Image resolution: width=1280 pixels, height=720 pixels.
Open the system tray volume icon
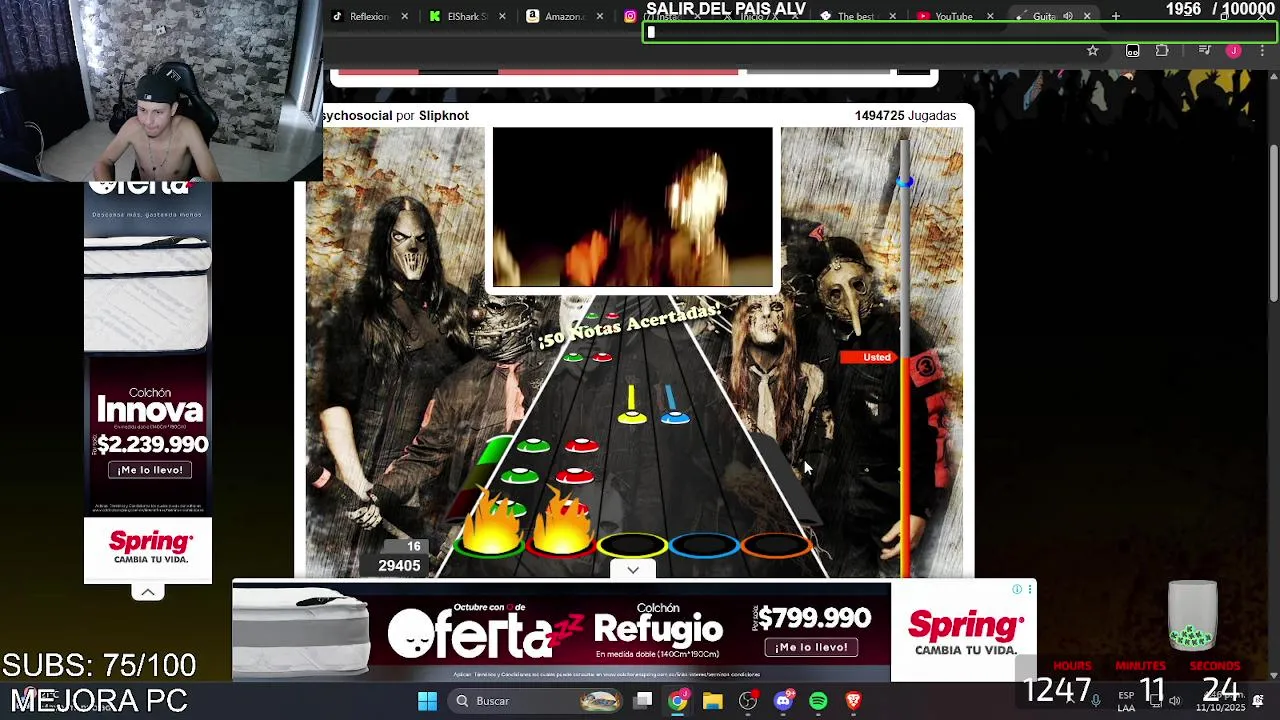coord(1175,701)
